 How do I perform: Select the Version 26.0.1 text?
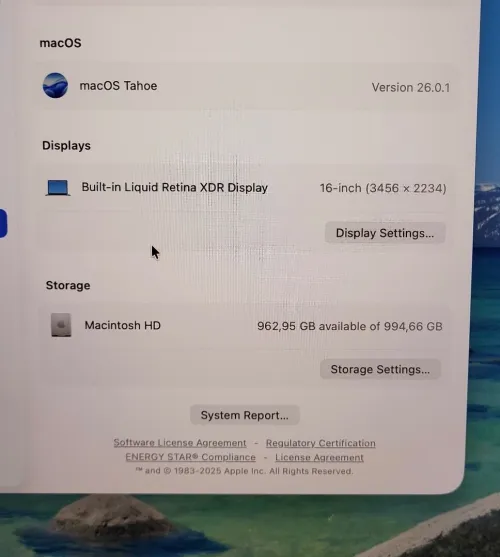[411, 87]
